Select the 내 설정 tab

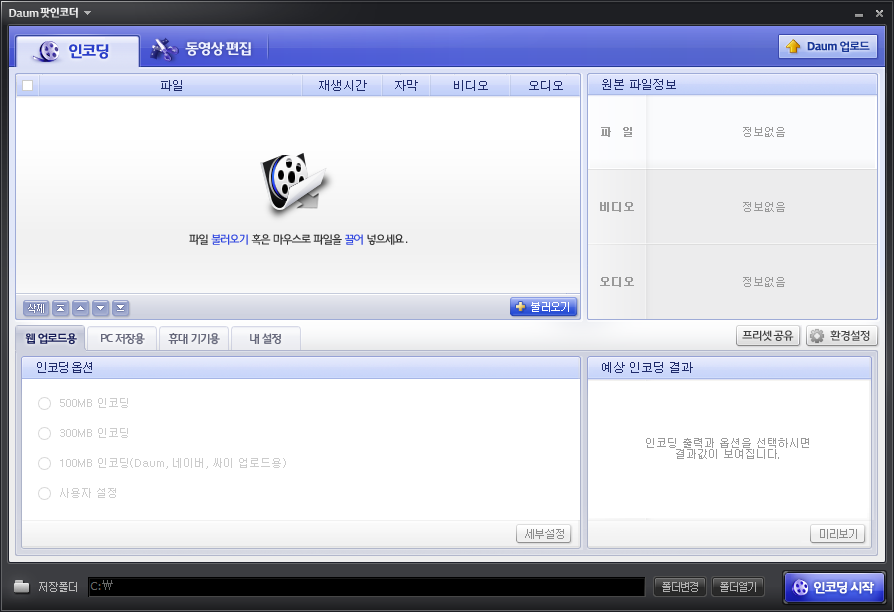click(266, 338)
